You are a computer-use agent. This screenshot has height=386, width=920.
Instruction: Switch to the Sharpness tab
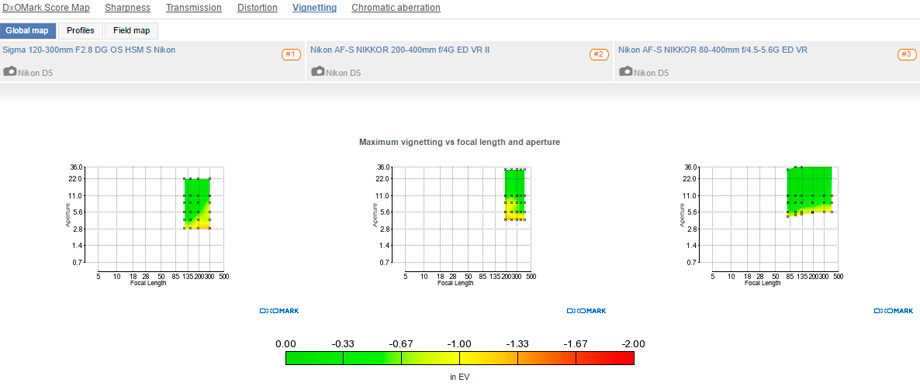point(127,8)
